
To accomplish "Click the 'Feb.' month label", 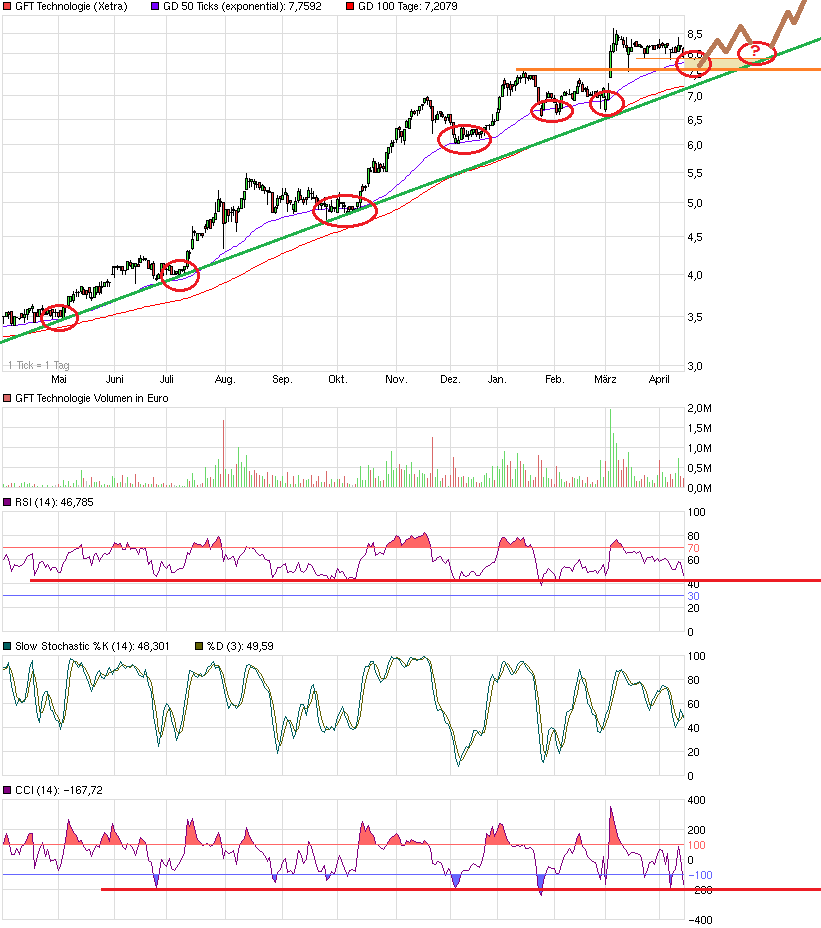I will pos(555,379).
